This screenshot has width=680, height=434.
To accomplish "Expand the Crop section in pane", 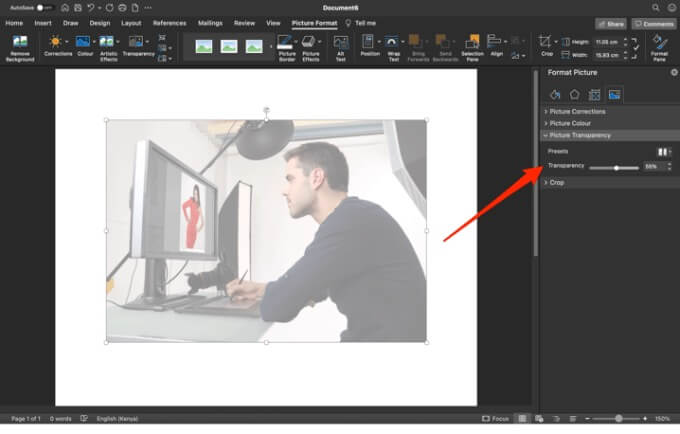I will pos(610,183).
